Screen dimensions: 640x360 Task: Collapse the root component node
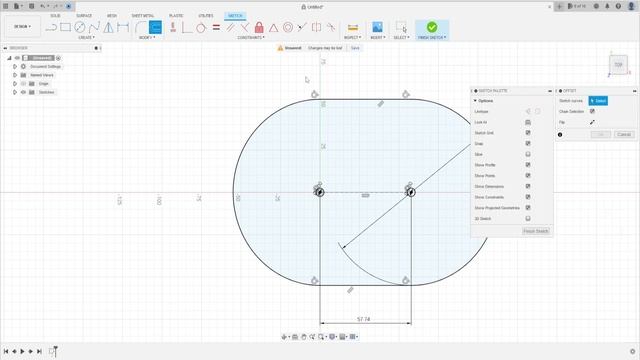tap(9, 58)
